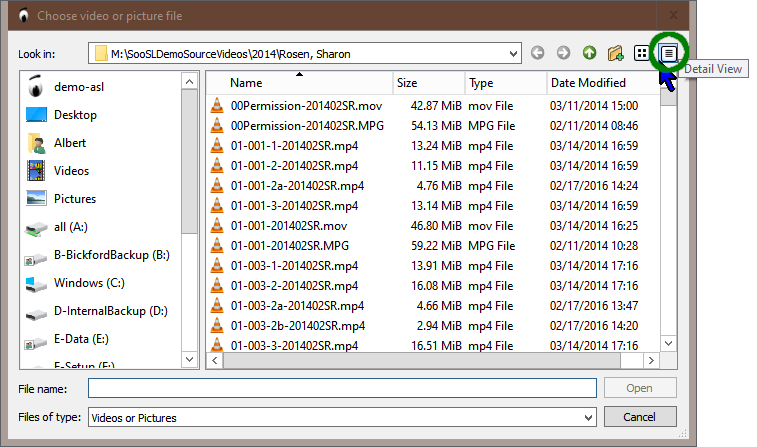Sort files by Type column header
This screenshot has height=447, width=757.
point(506,83)
